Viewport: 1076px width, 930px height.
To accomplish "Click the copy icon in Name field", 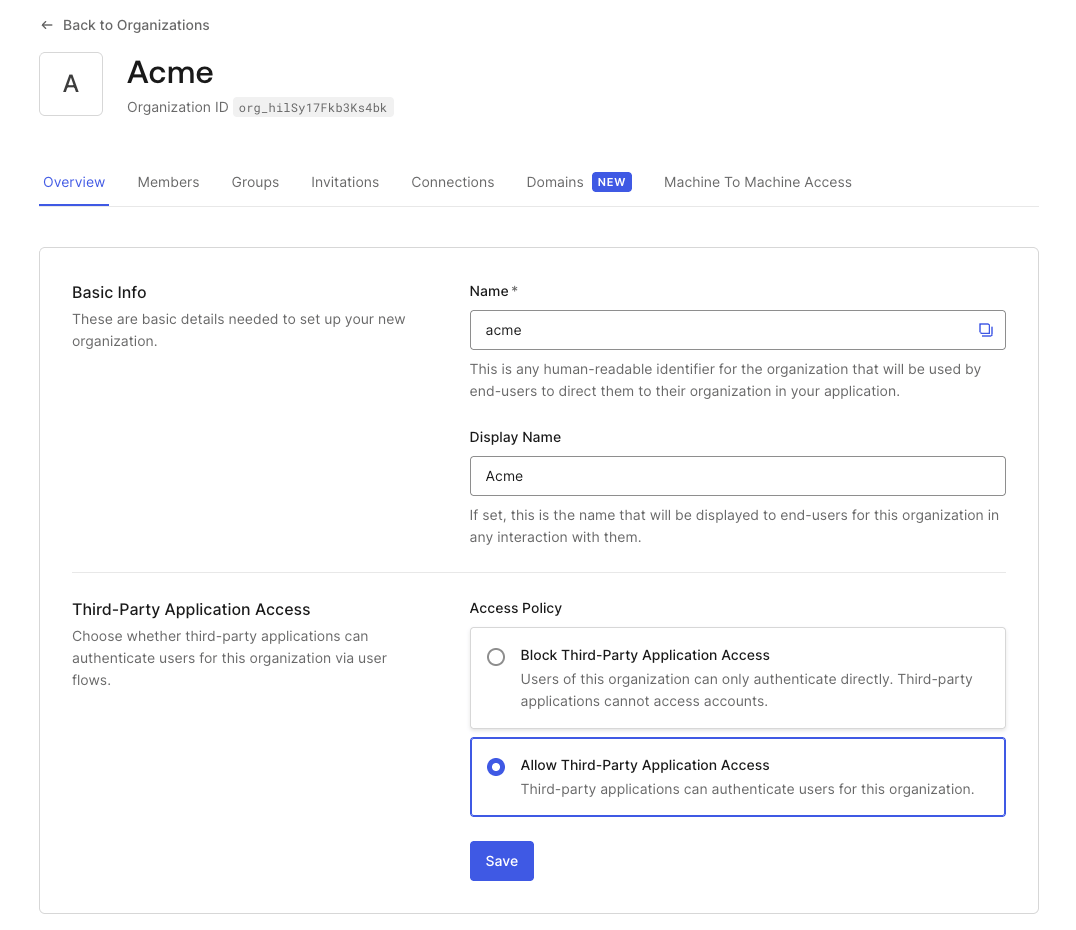I will (985, 330).
